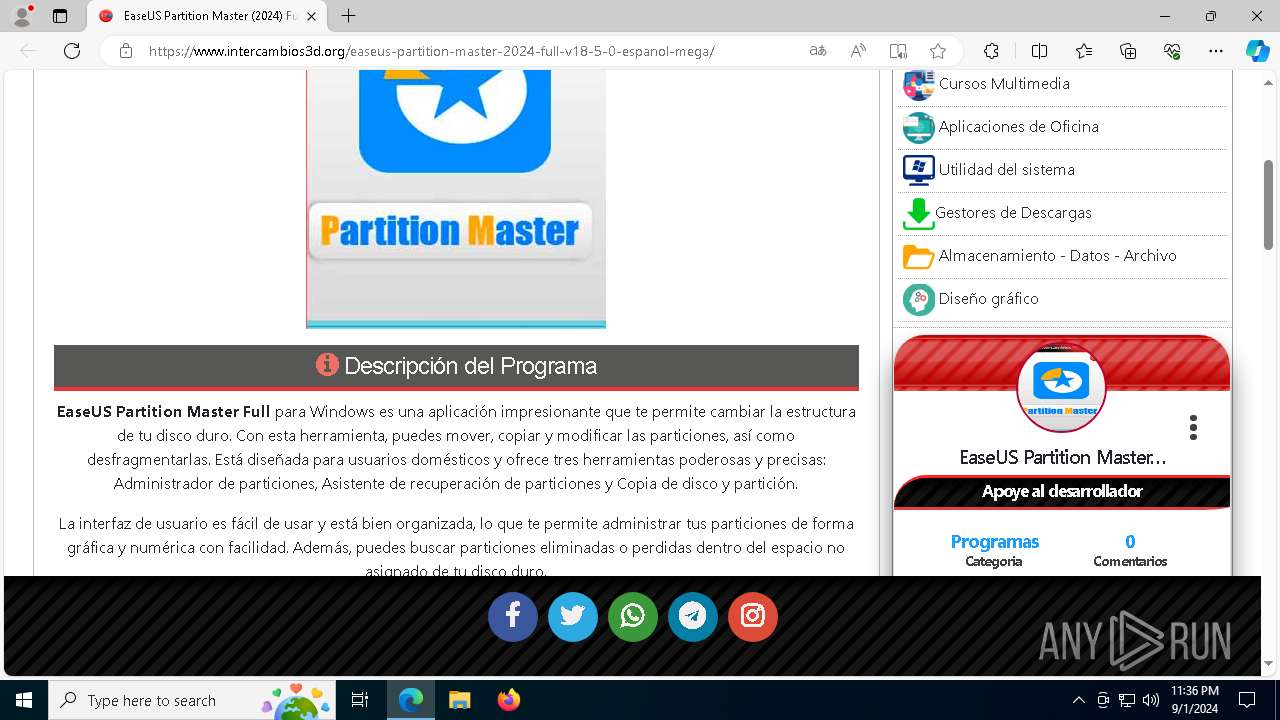The image size is (1280, 720).
Task: Click the address bar URL
Action: click(431, 51)
